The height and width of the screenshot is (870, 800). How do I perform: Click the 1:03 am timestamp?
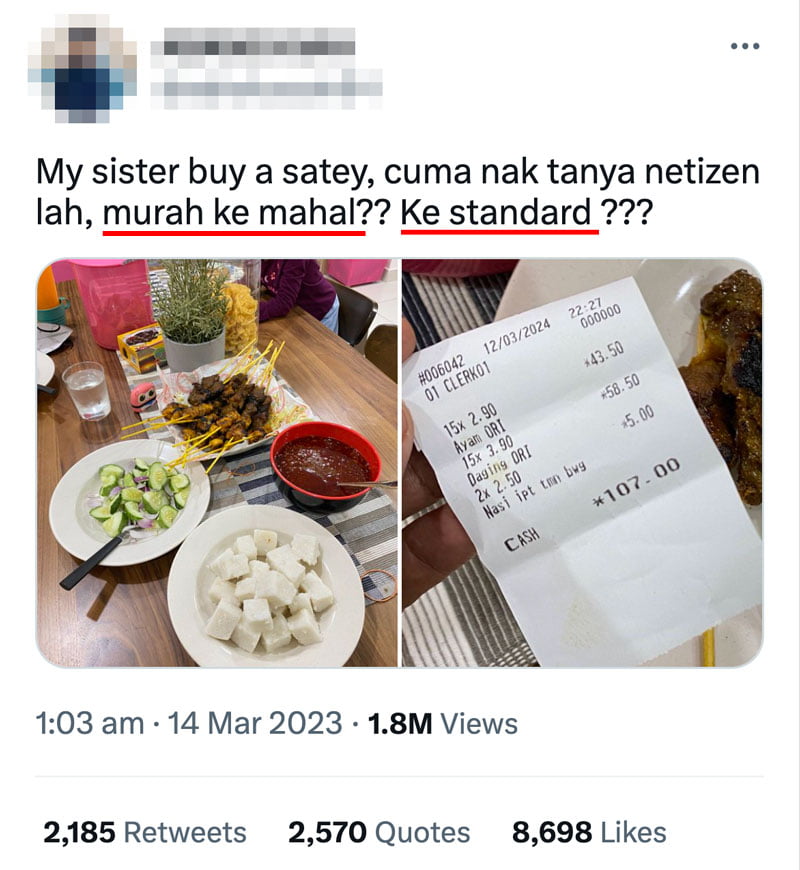click(x=89, y=724)
